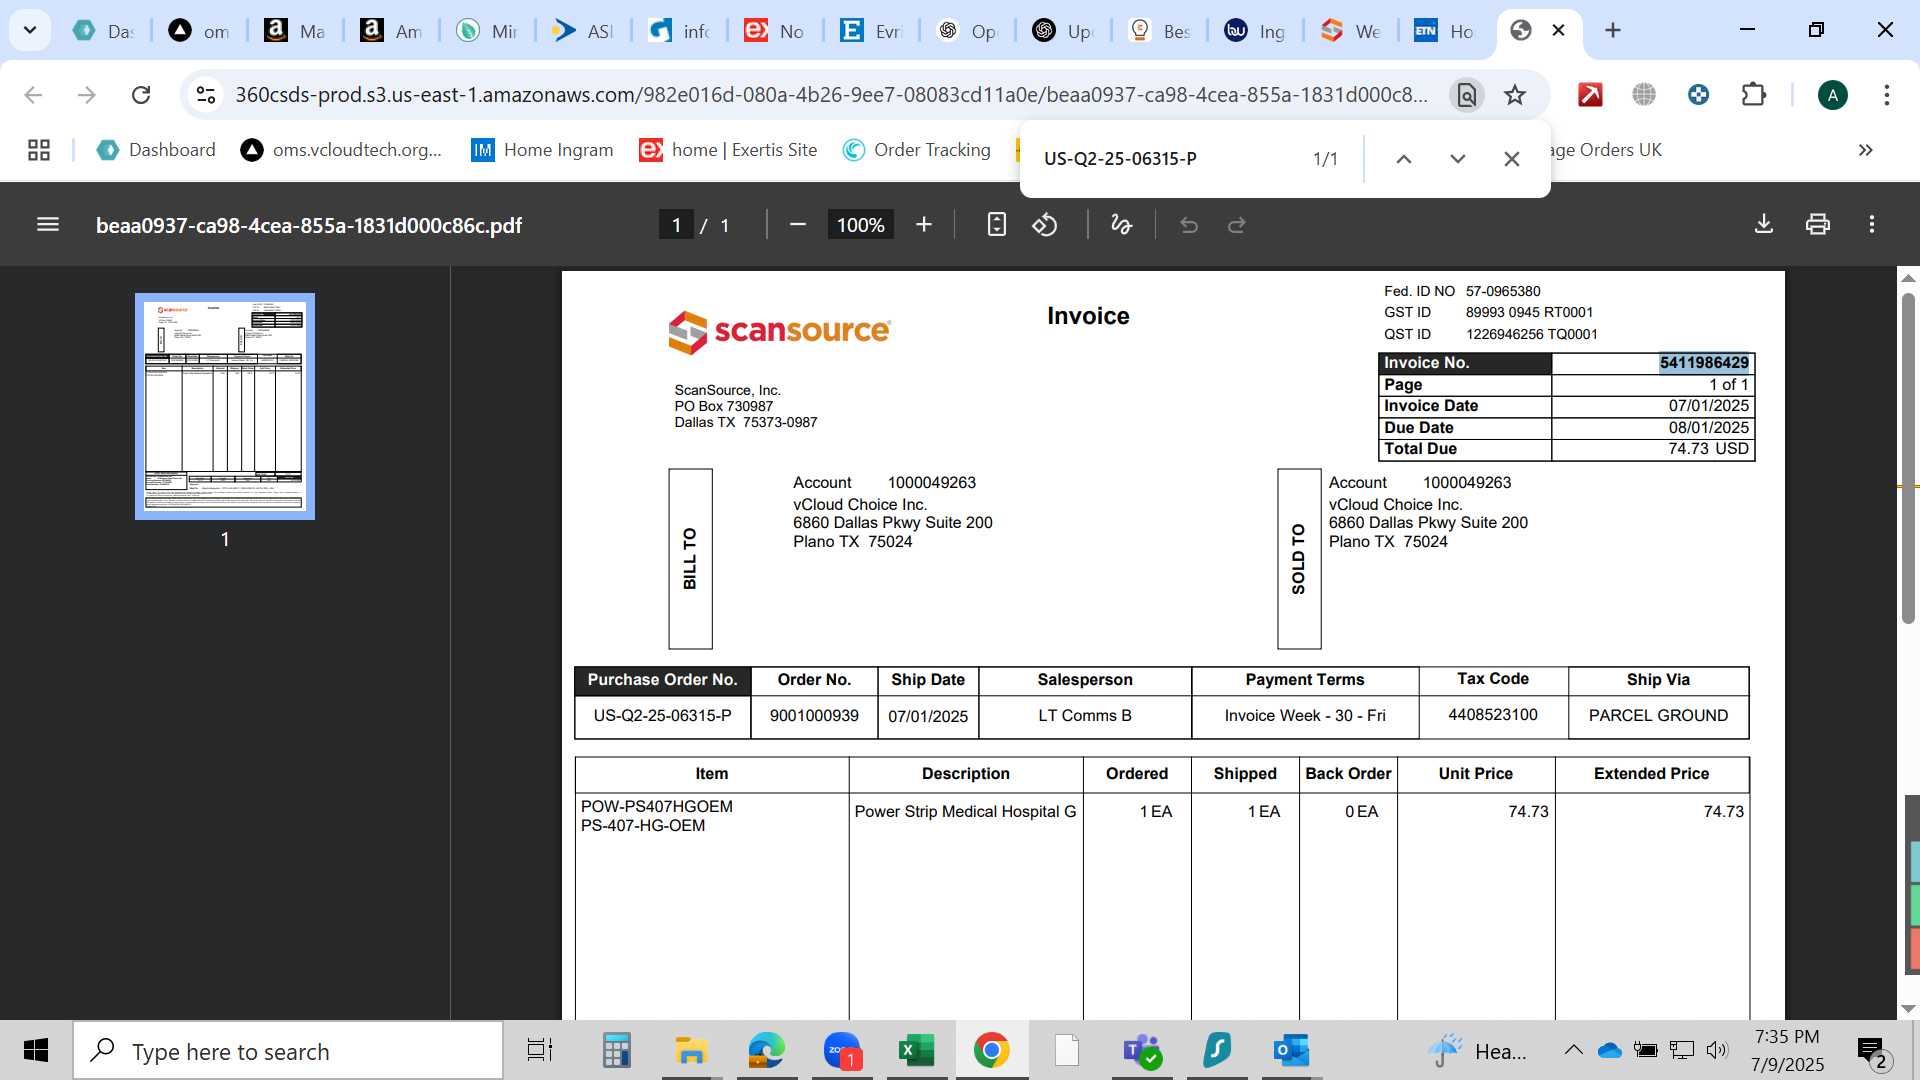Open a new browser tab
Screen dimensions: 1920x1080
tap(1612, 30)
